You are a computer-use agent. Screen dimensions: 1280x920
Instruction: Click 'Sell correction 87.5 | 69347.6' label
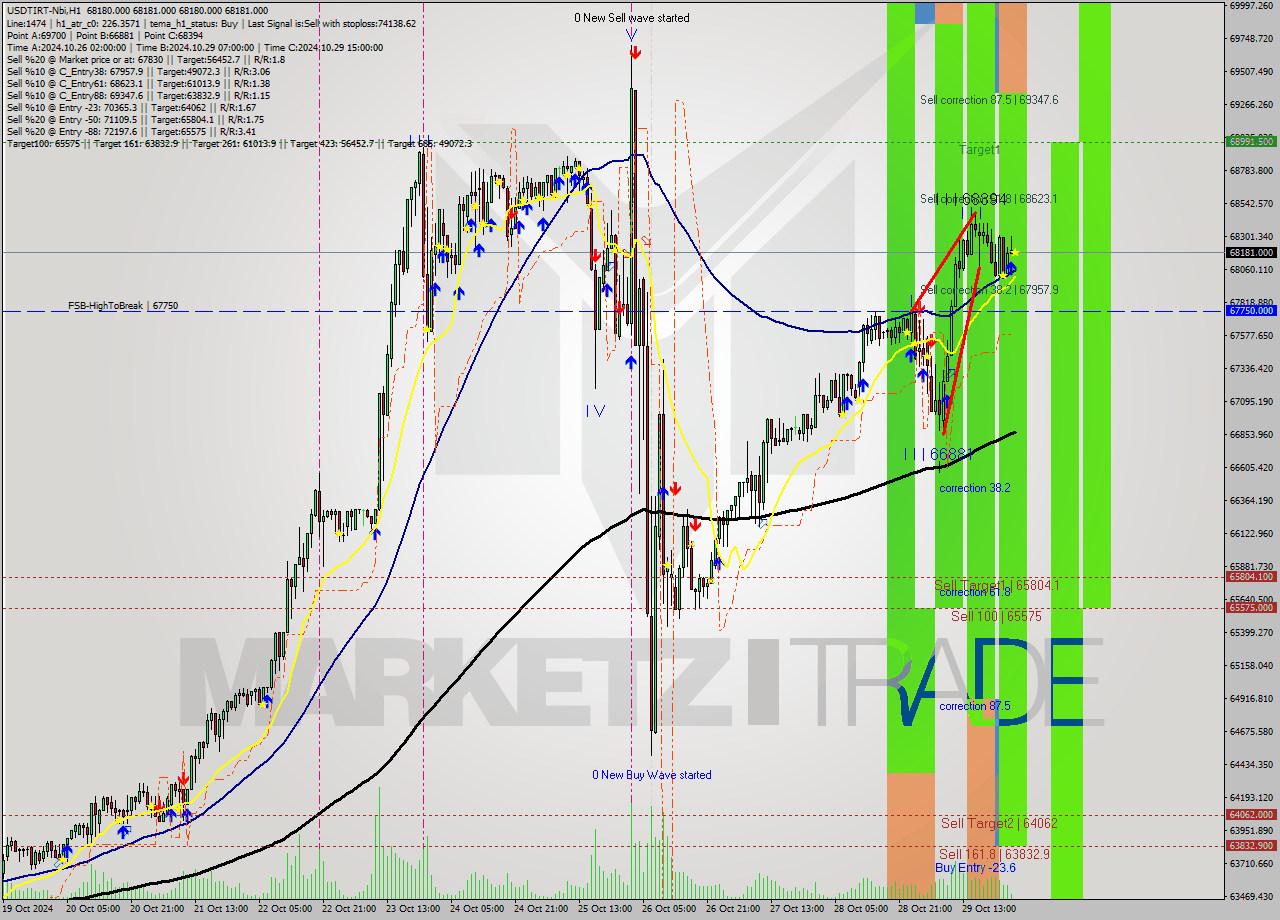pos(989,100)
